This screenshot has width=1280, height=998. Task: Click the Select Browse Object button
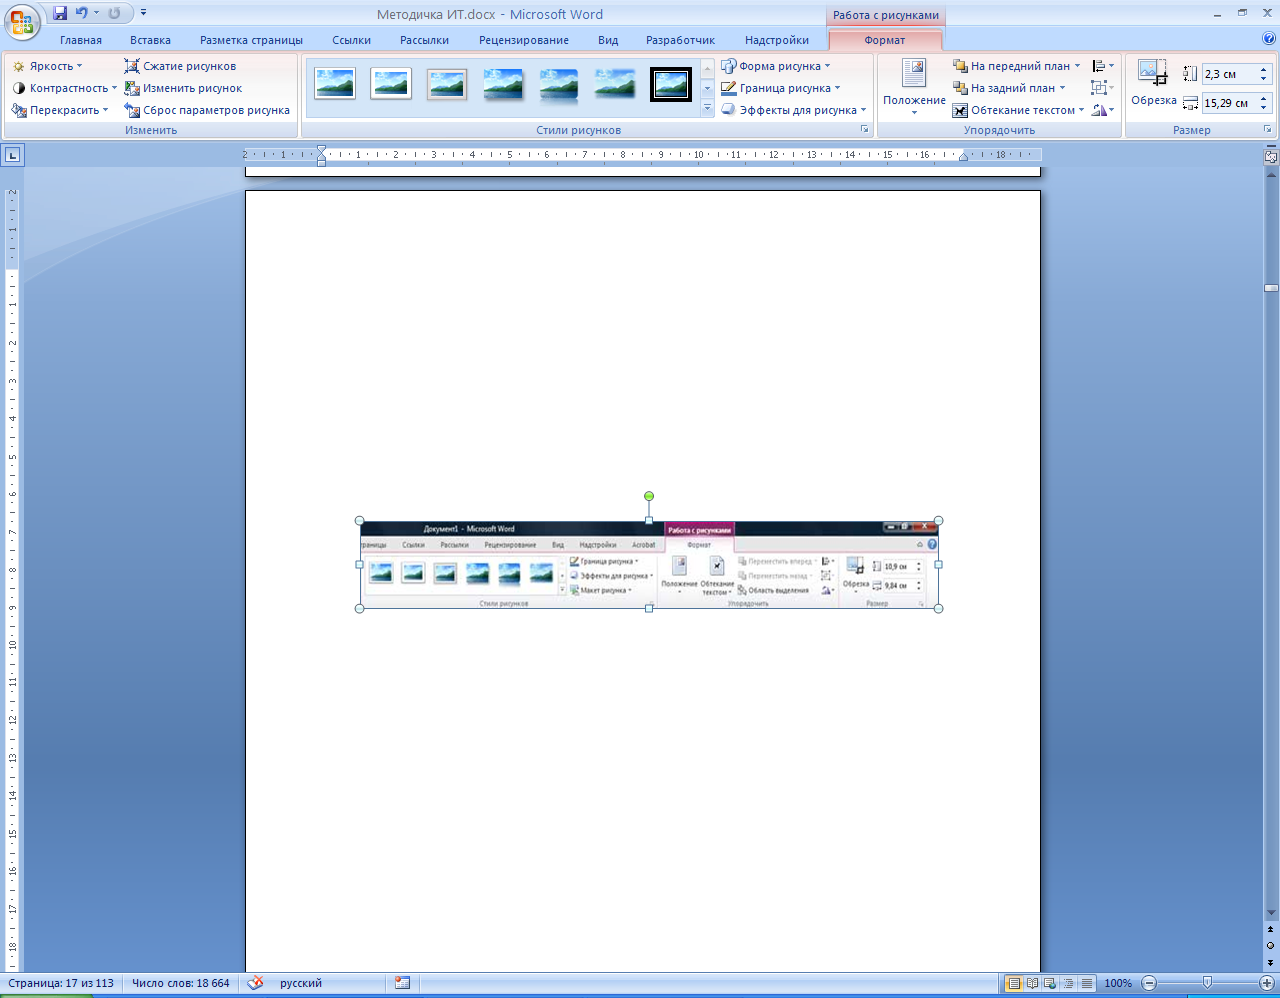pyautogui.click(x=1271, y=945)
